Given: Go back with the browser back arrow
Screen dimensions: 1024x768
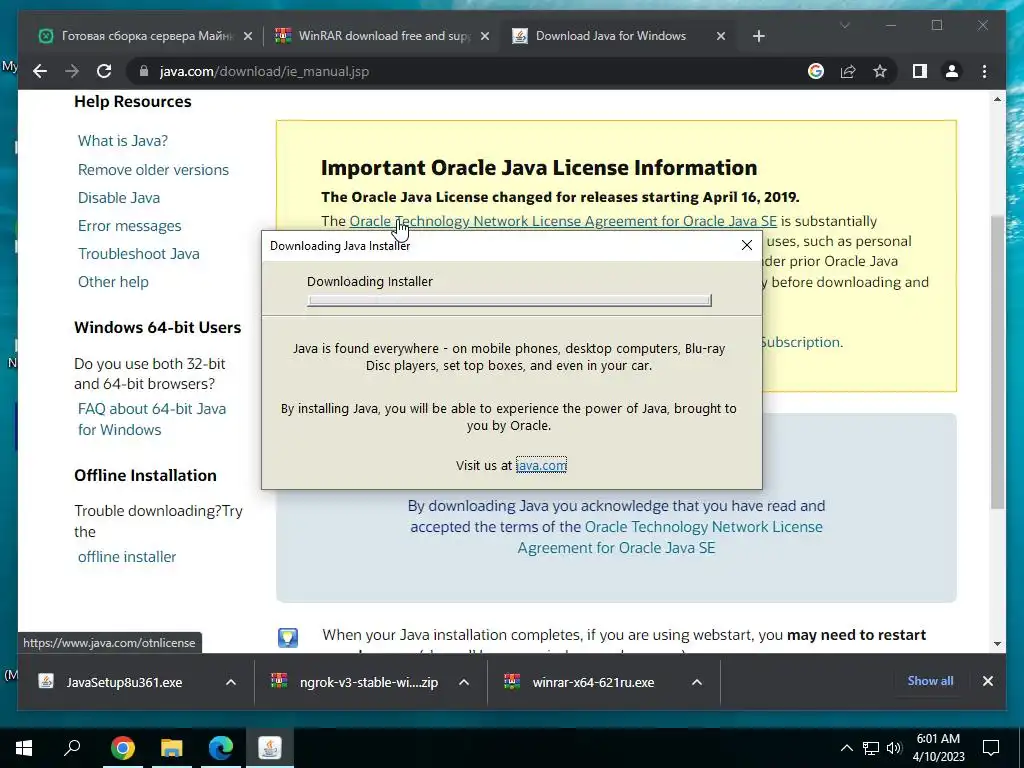Looking at the screenshot, I should point(40,71).
